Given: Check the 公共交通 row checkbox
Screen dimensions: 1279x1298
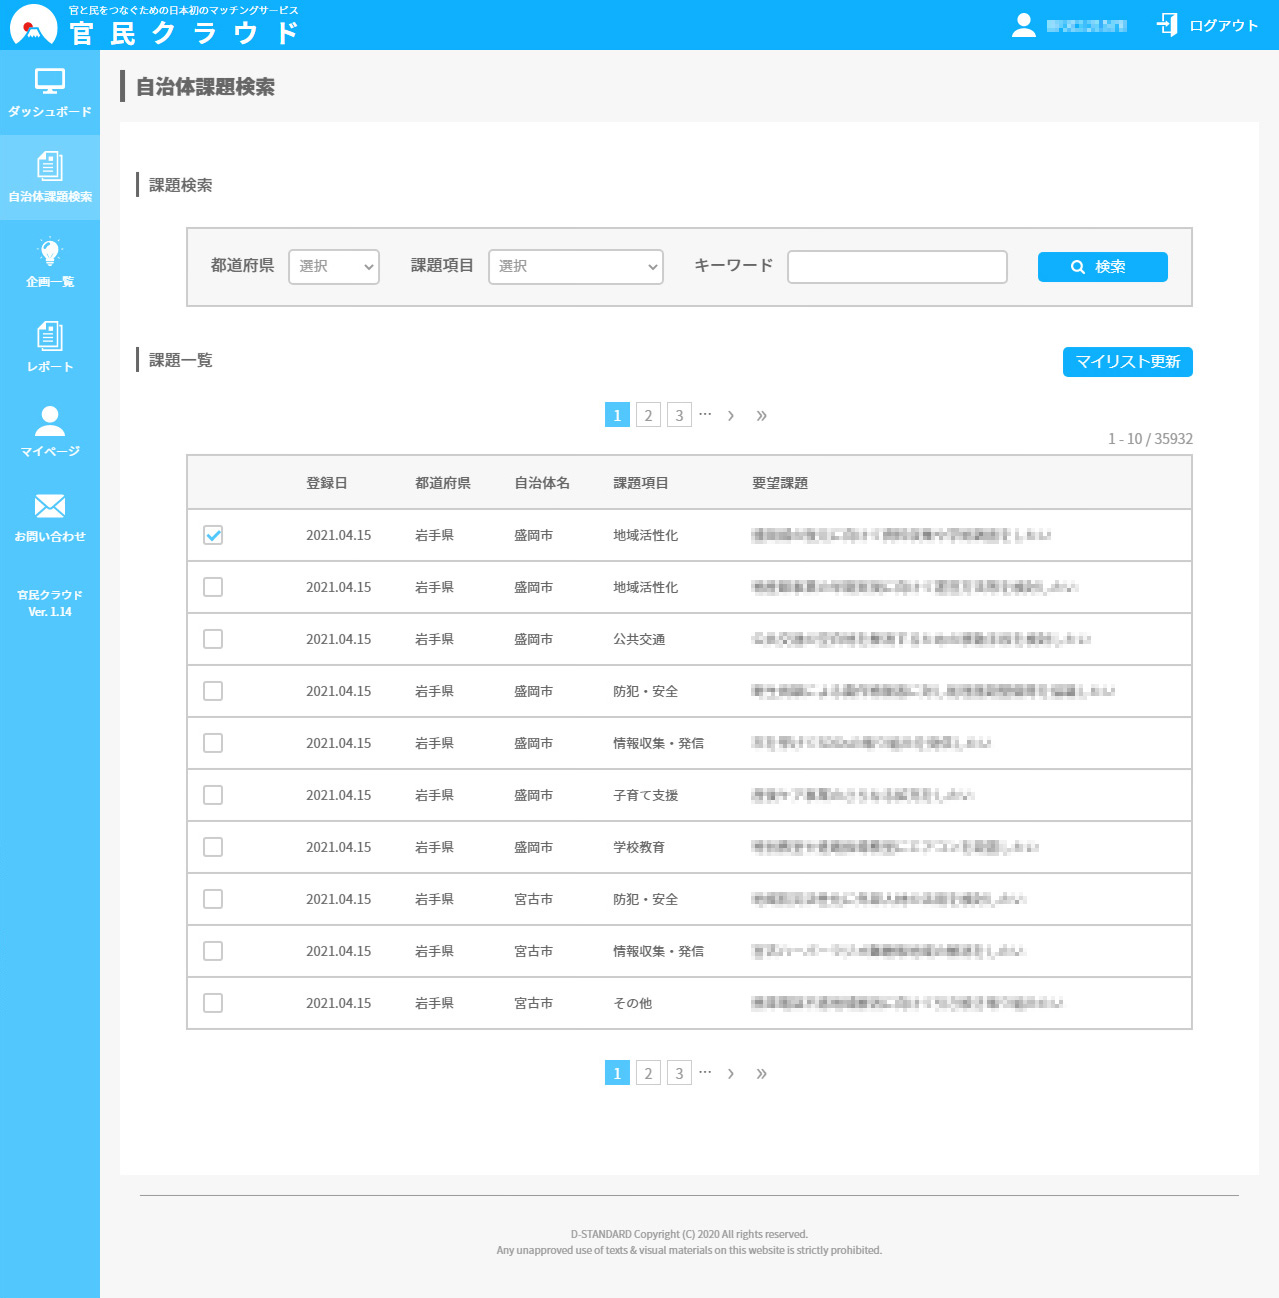Looking at the screenshot, I should click(213, 639).
